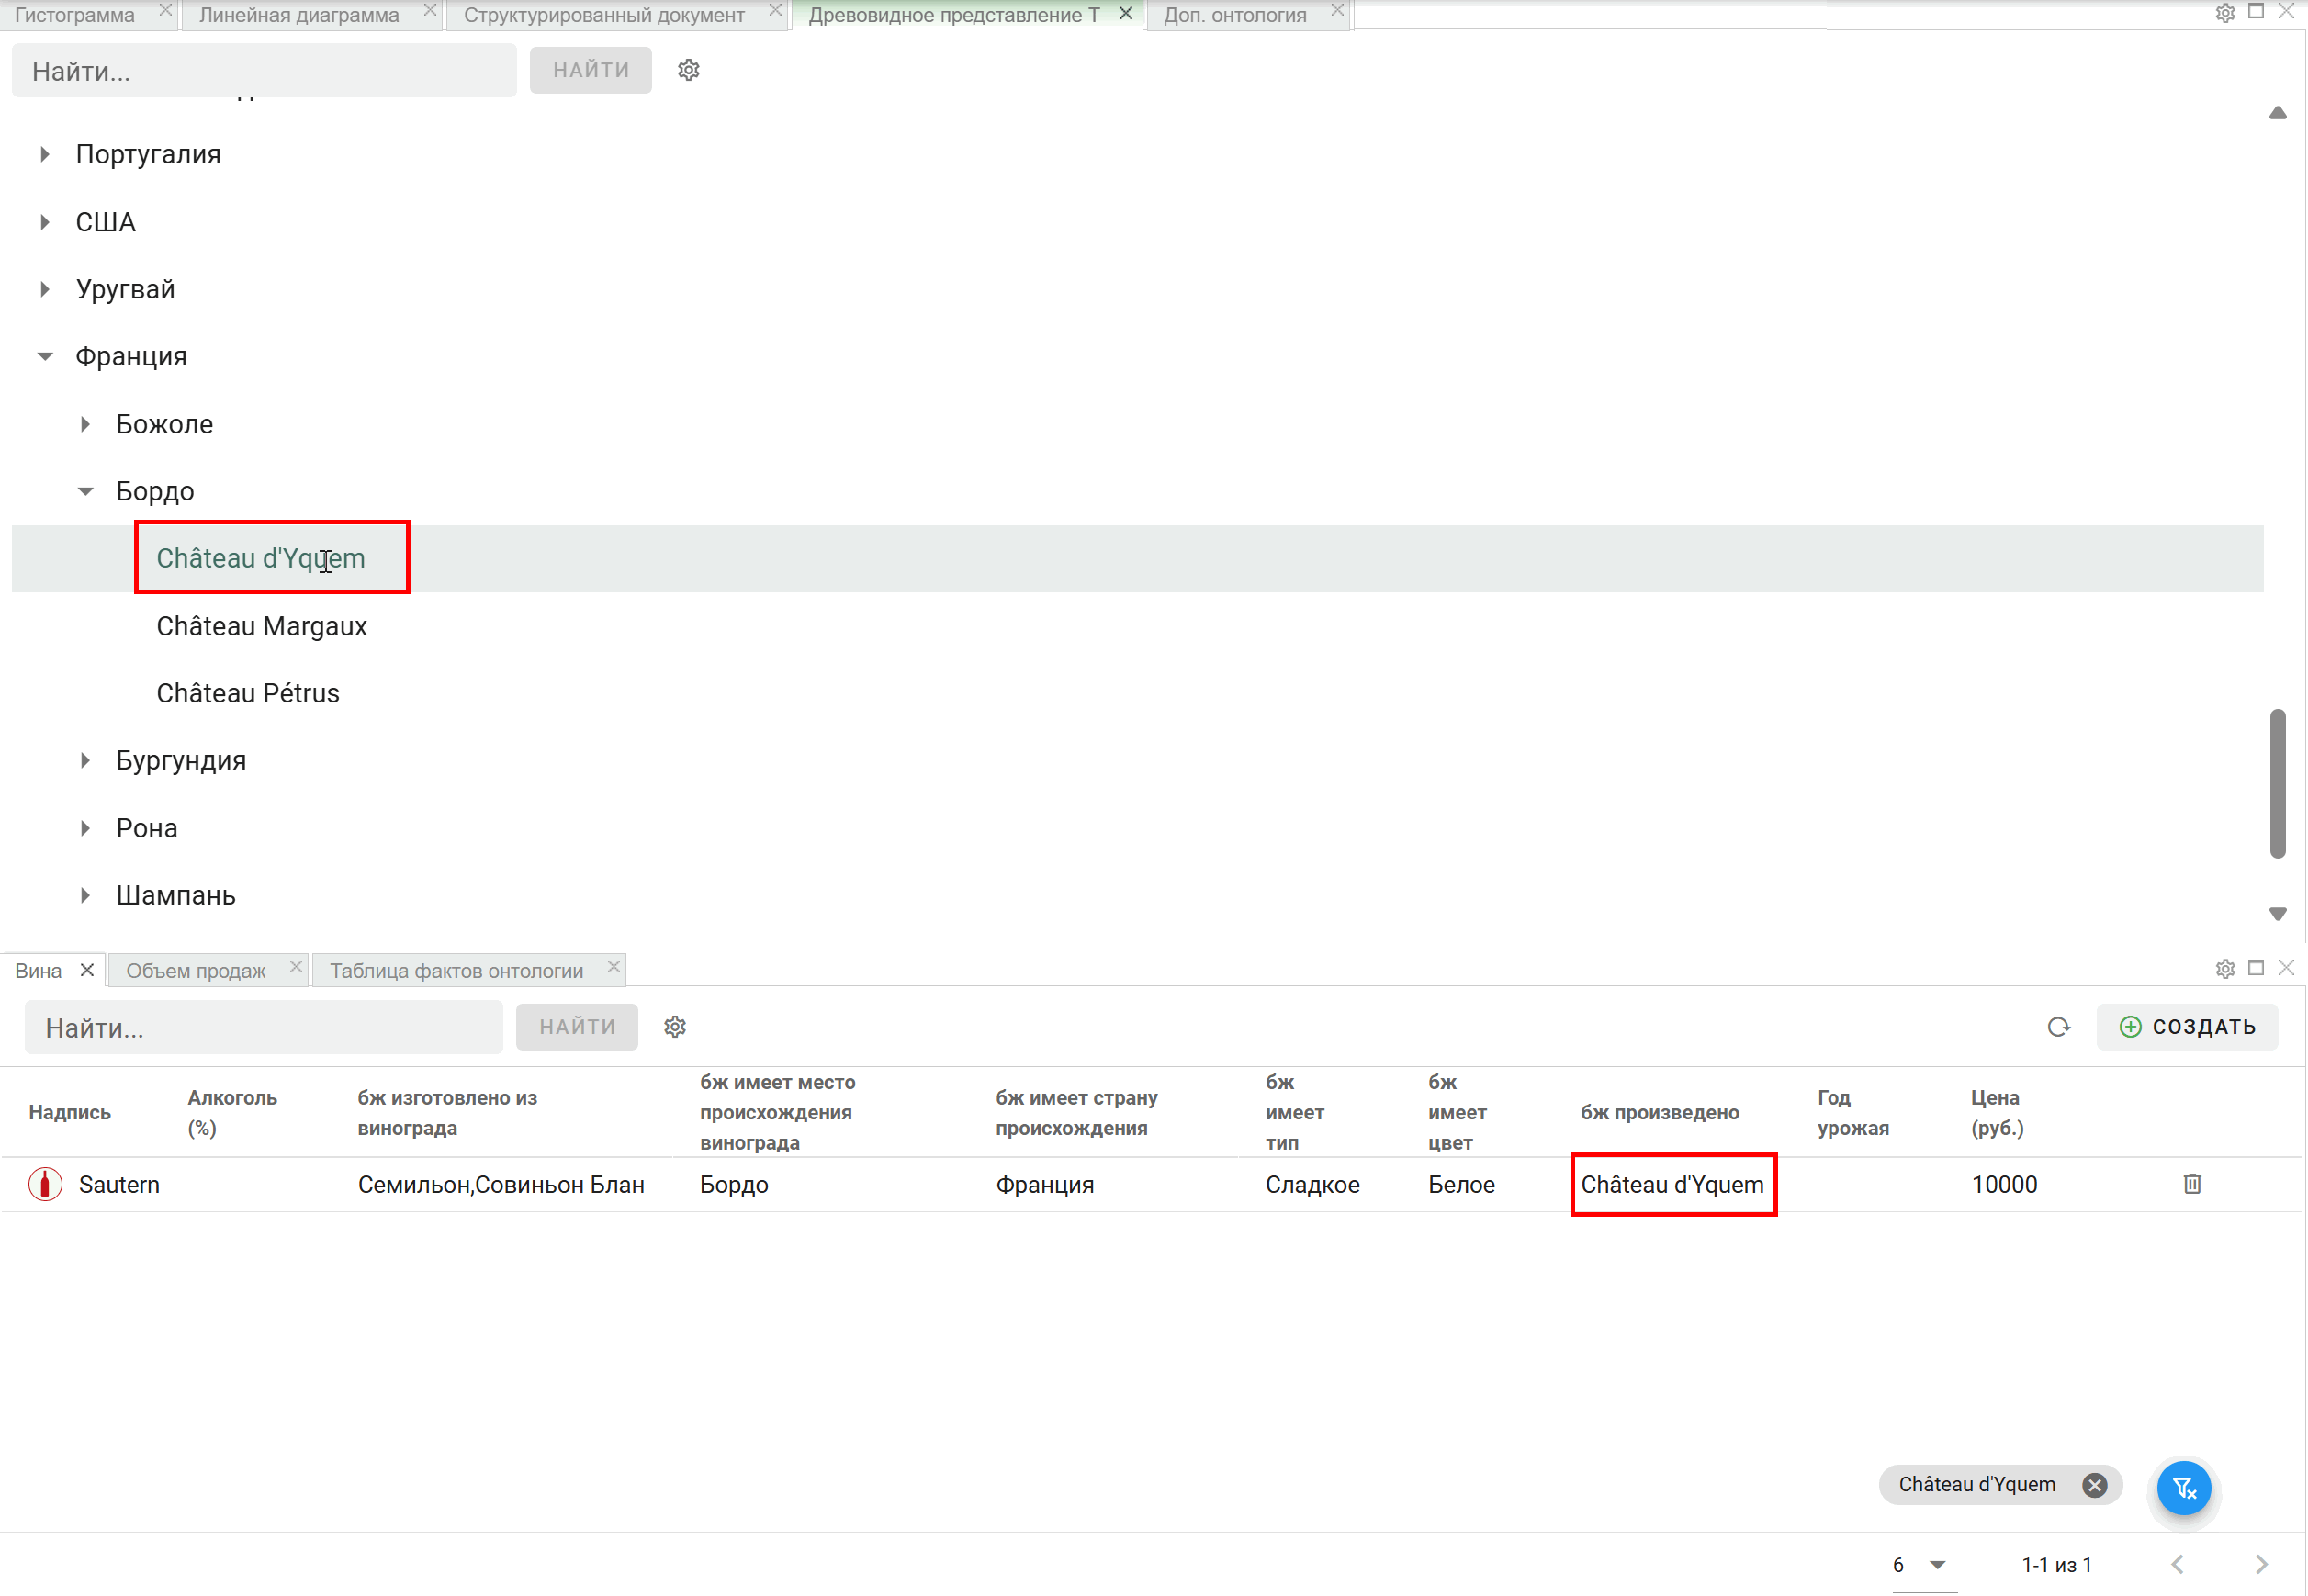The height and width of the screenshot is (1596, 2308).
Task: Expand the США node
Action: coord(45,222)
